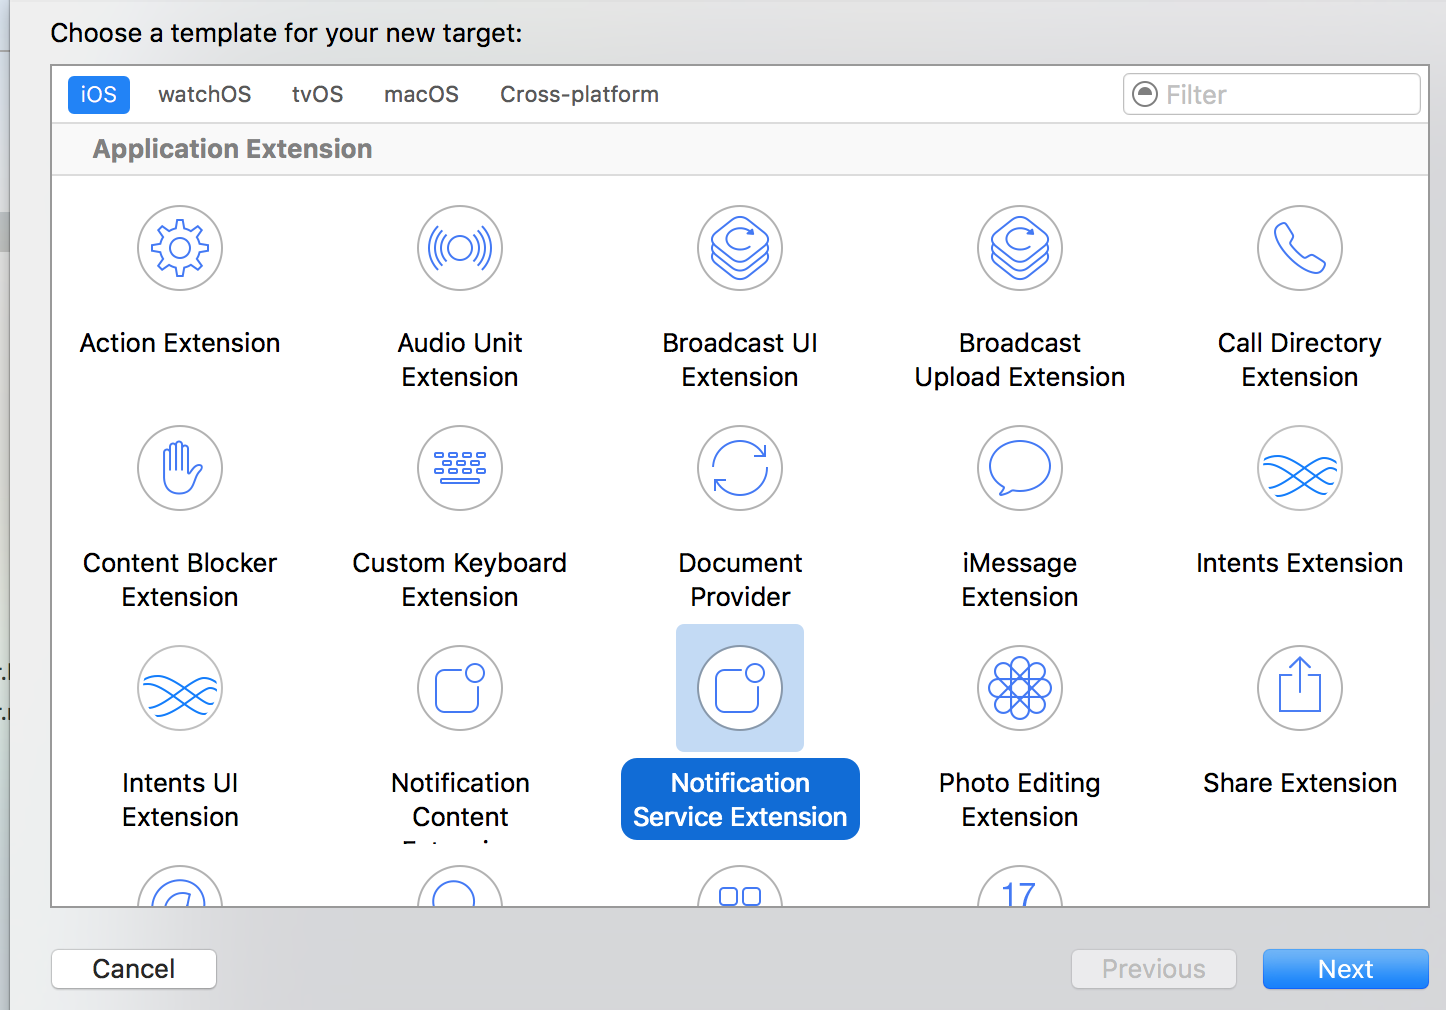Switch to the Cross-platform tab

pos(579,95)
